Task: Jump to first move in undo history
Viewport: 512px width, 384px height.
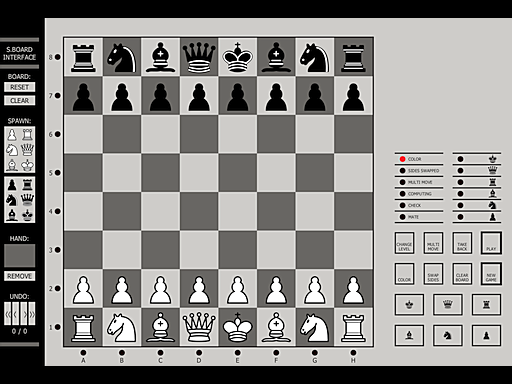Action: [x=8, y=314]
